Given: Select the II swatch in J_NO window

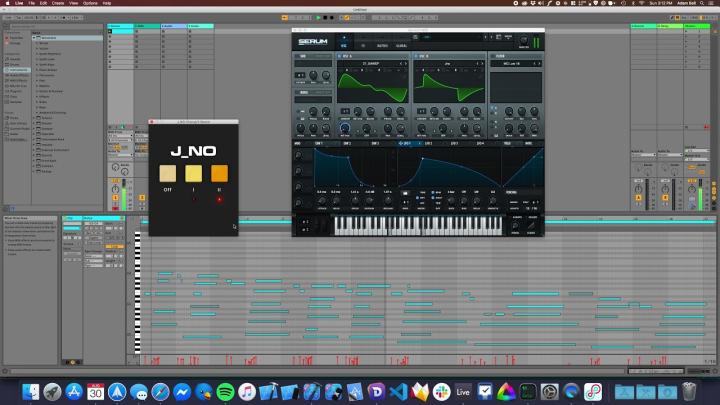Looking at the screenshot, I should [x=219, y=174].
